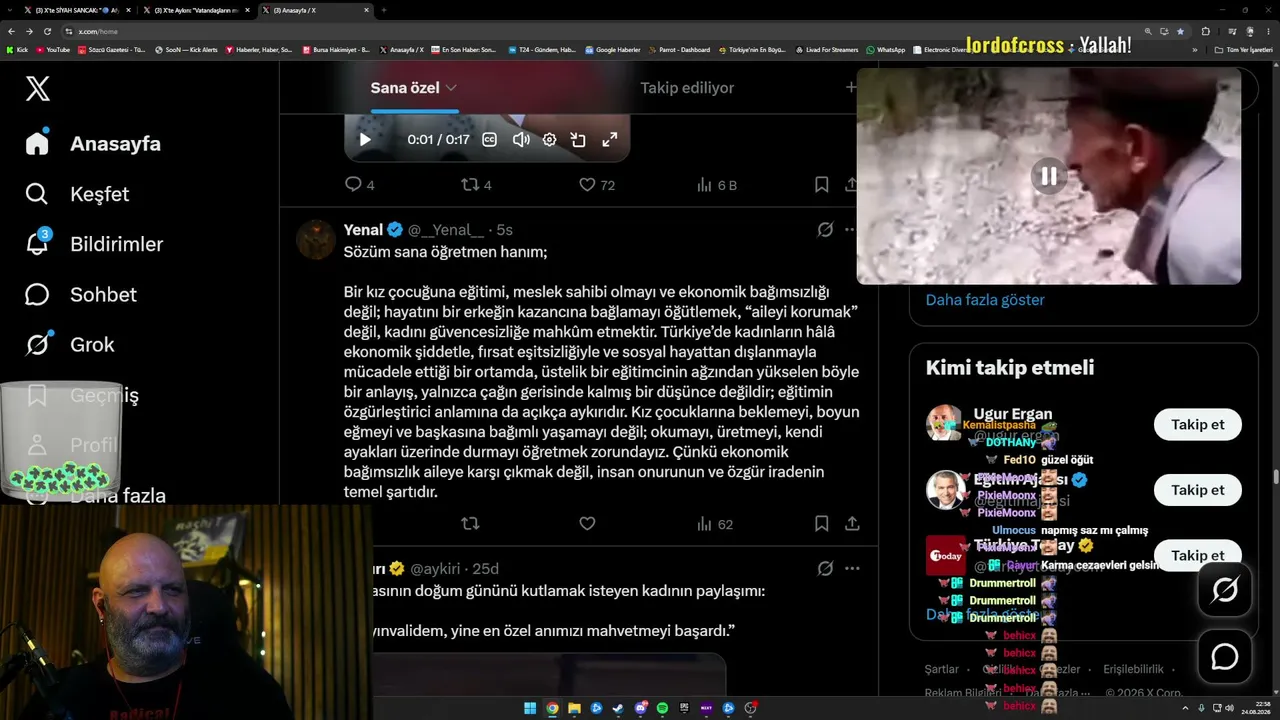Reload the current page
Image resolution: width=1280 pixels, height=720 pixels.
click(x=47, y=31)
